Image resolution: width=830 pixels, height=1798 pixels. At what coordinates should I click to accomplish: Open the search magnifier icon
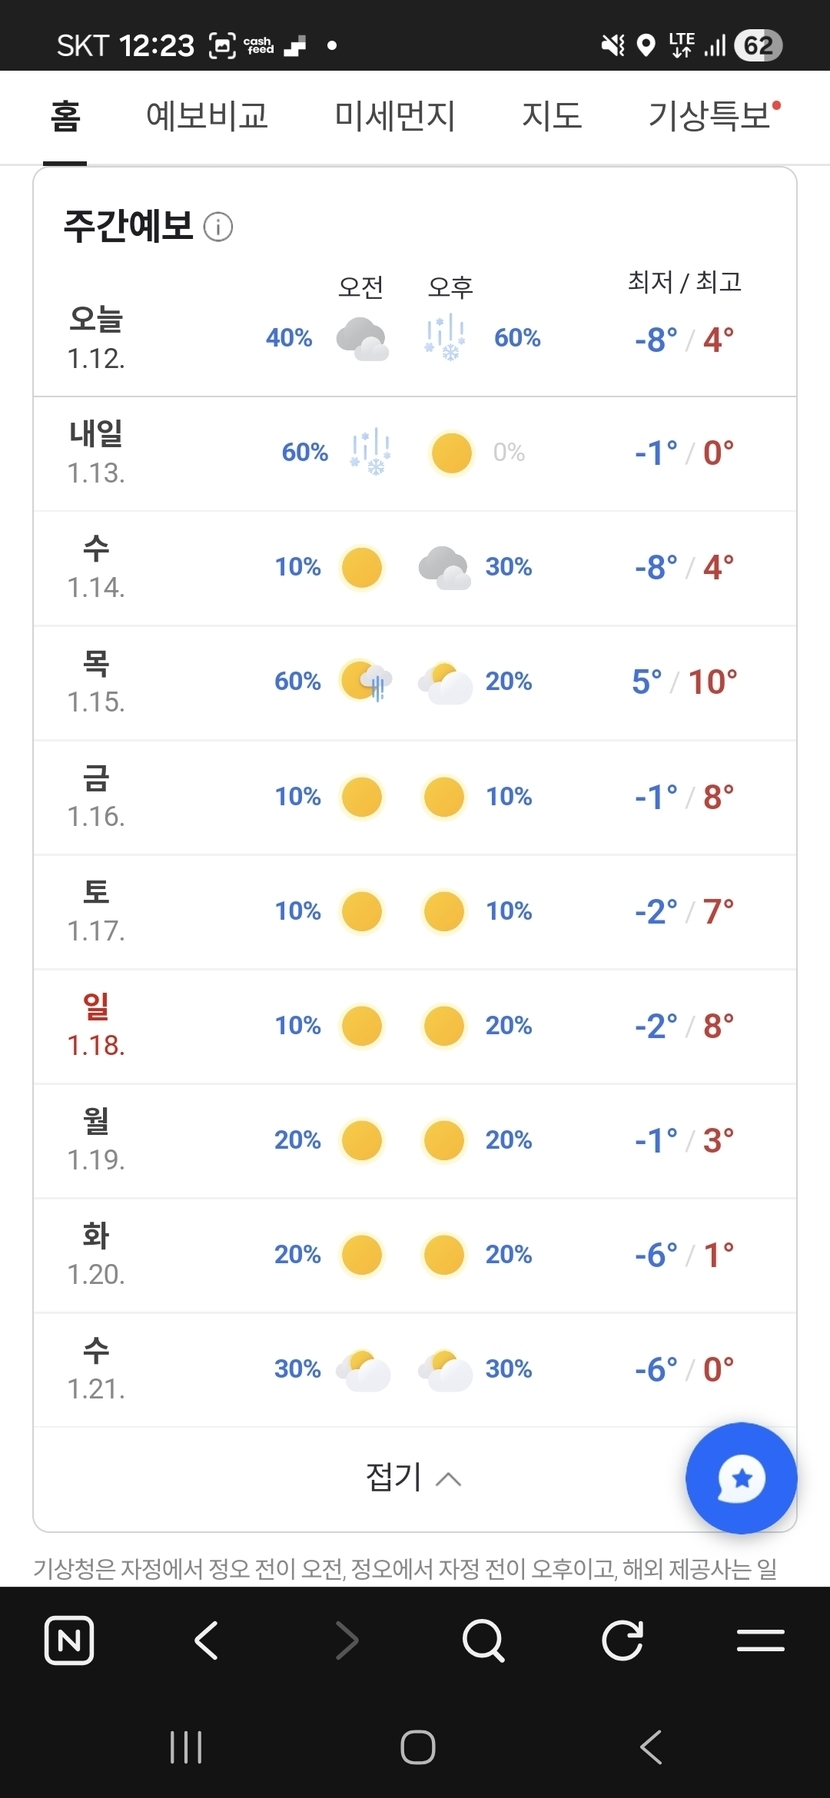[x=484, y=1640]
